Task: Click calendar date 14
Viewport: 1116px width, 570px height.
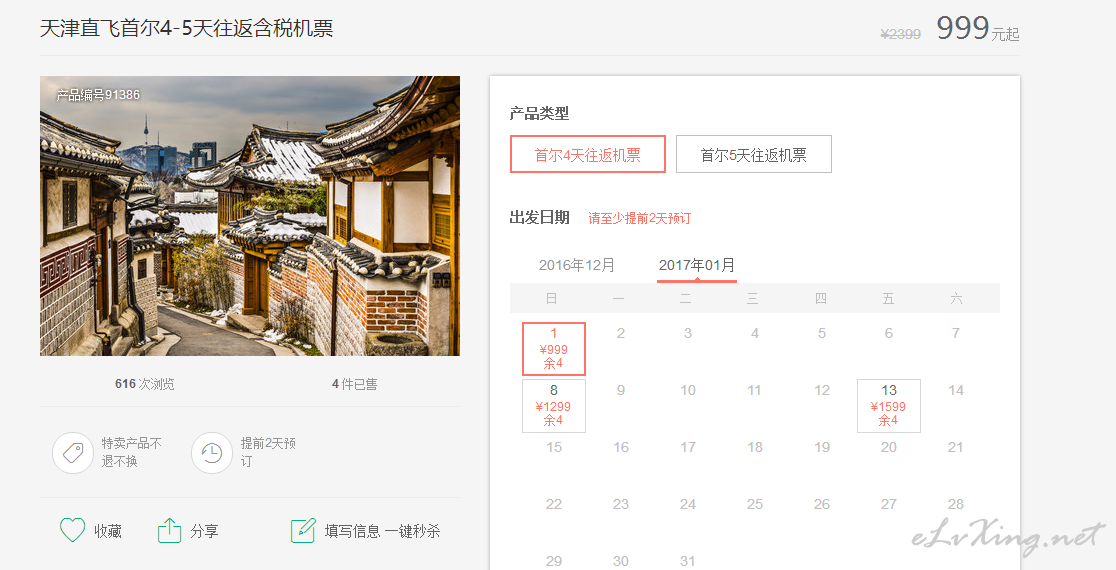Action: click(x=956, y=390)
